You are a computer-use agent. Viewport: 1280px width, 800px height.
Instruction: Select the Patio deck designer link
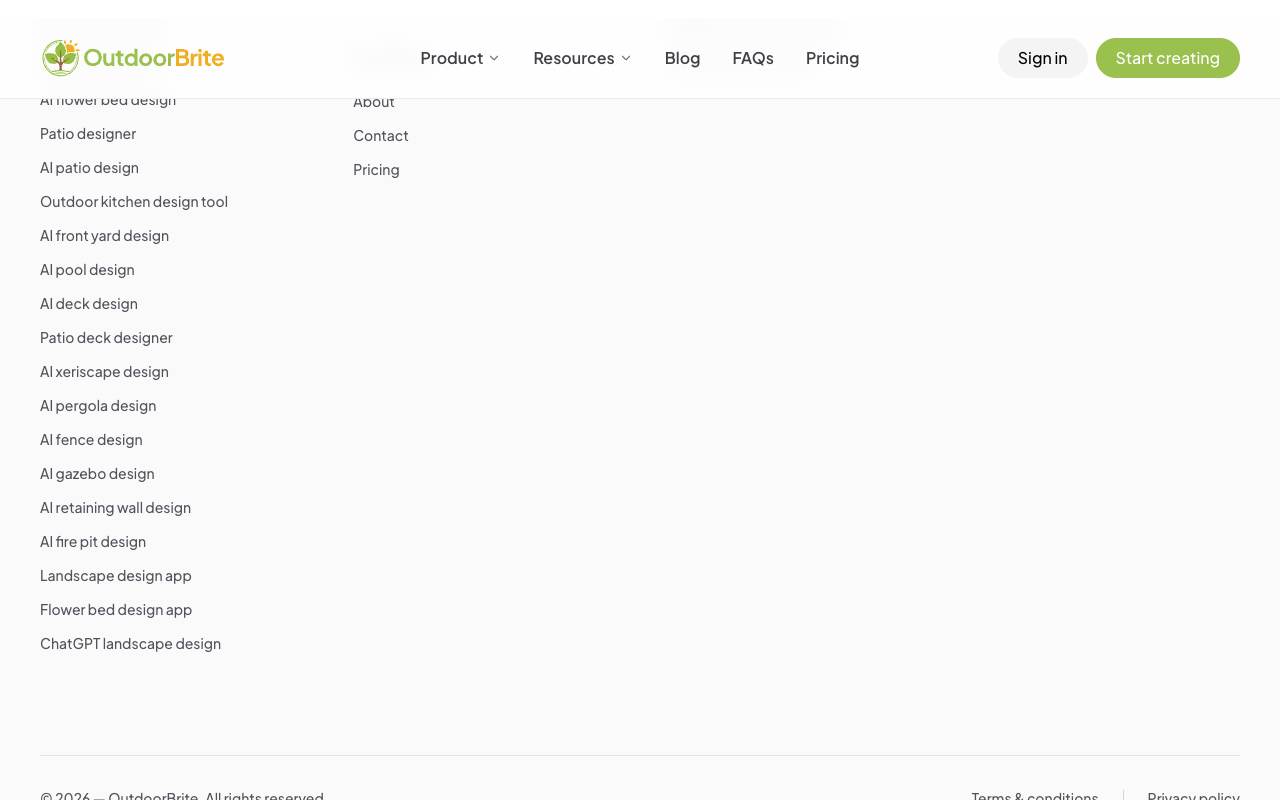point(106,337)
